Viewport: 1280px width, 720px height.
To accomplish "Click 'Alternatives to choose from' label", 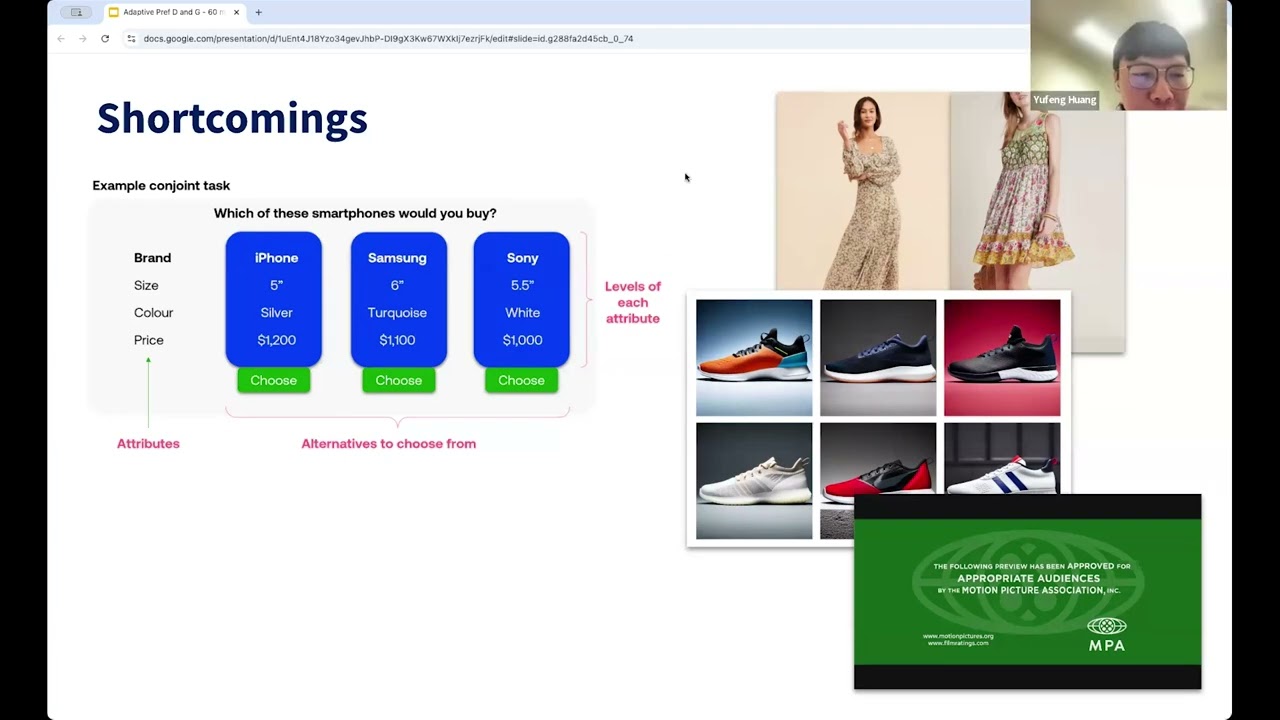I will click(389, 443).
